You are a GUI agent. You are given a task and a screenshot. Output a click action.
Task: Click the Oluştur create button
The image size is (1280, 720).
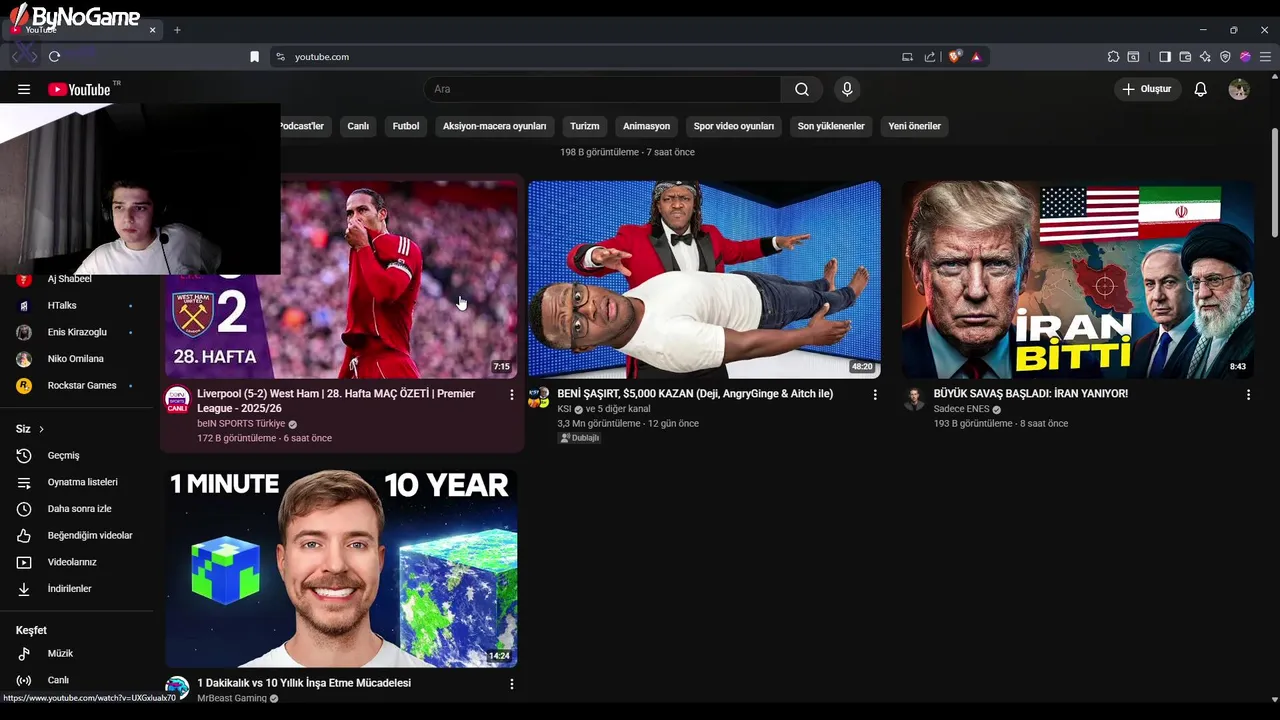pos(1147,89)
